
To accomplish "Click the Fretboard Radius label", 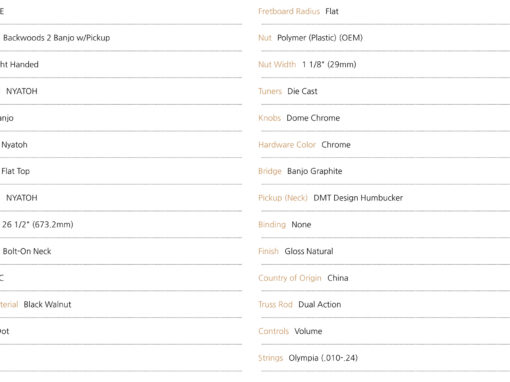I will pos(289,11).
